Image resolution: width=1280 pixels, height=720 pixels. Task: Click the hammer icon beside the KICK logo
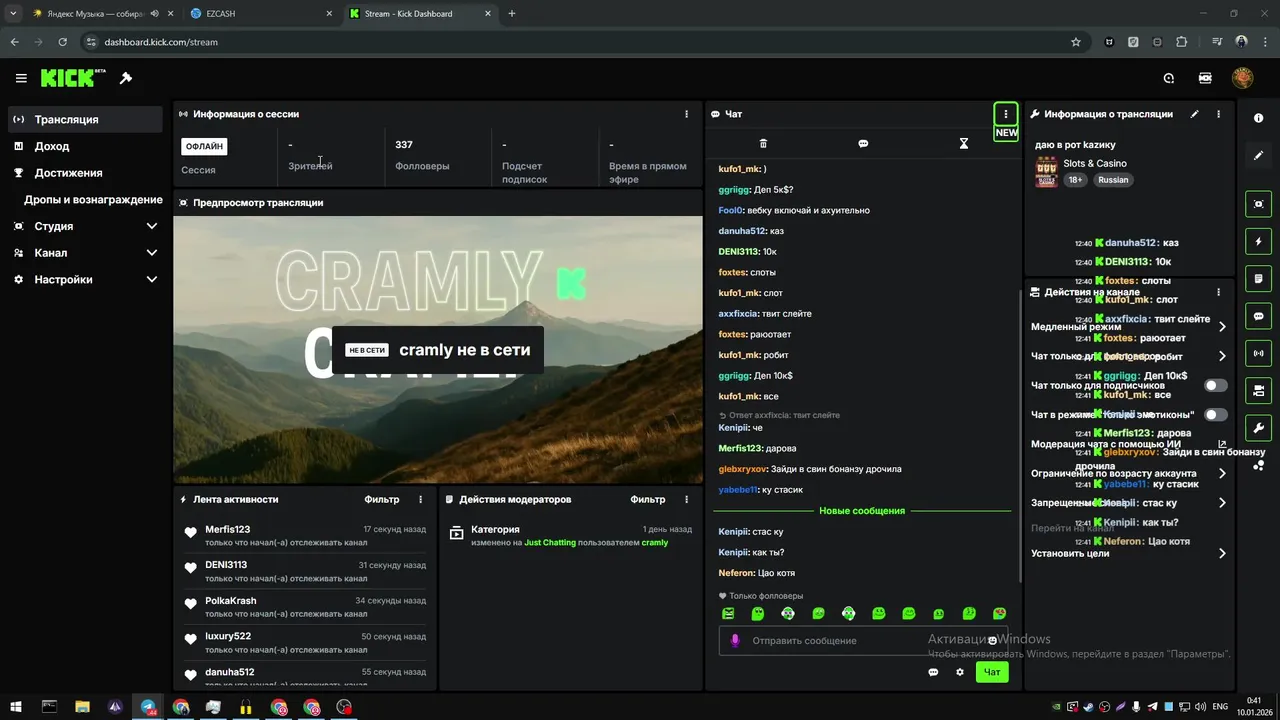click(x=126, y=78)
